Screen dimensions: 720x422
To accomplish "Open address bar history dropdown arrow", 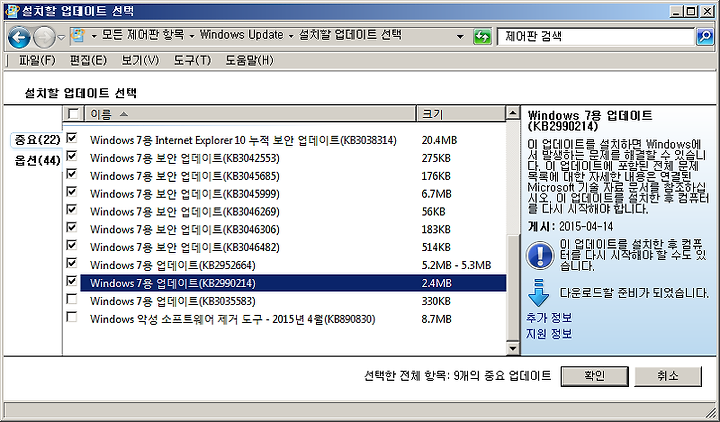I will 460,37.
